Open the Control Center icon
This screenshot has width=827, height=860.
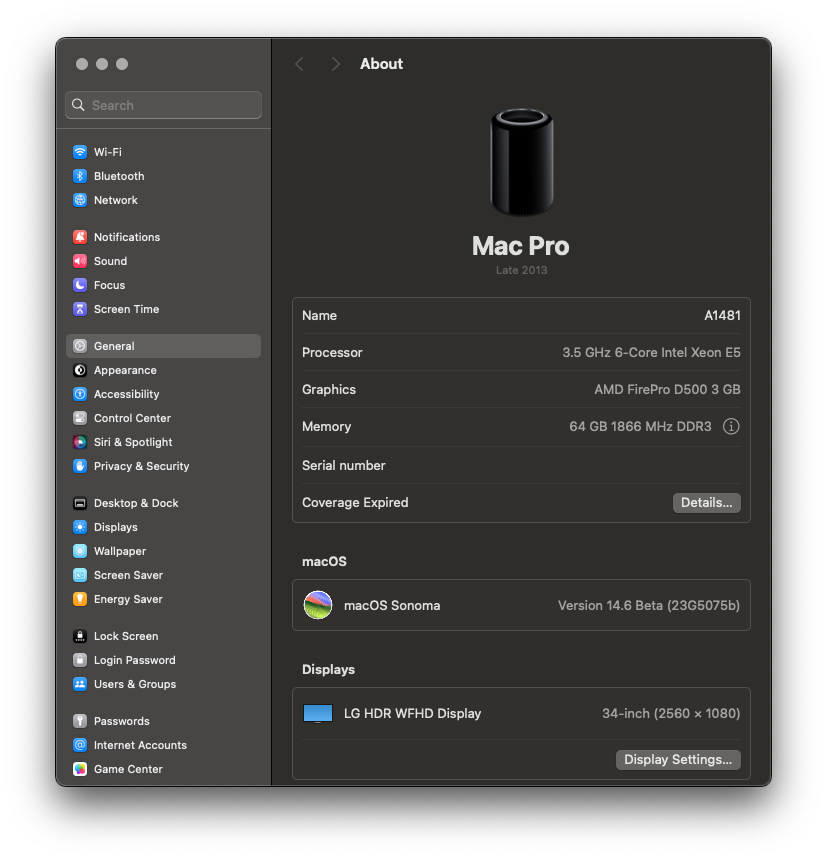[x=80, y=418]
